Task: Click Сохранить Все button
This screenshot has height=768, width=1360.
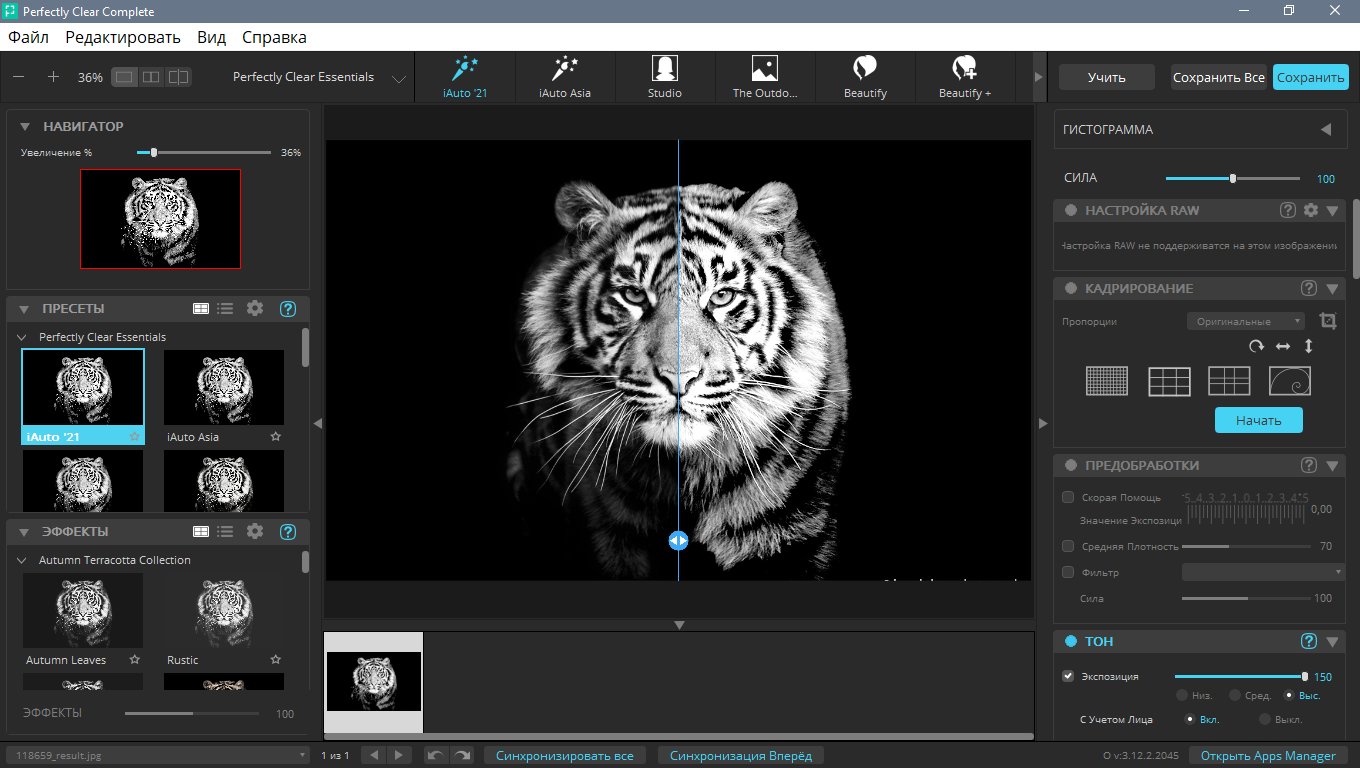Action: 1219,77
